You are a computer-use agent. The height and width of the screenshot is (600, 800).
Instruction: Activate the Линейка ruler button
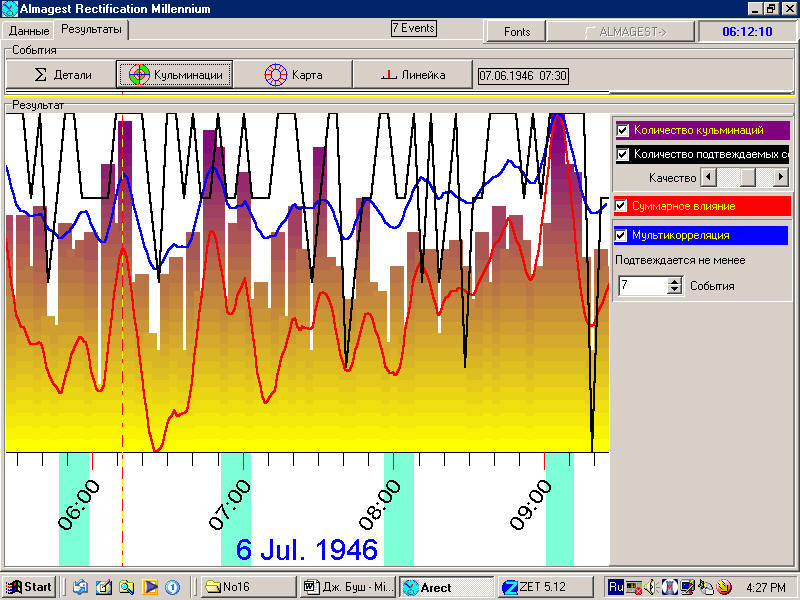tap(413, 74)
